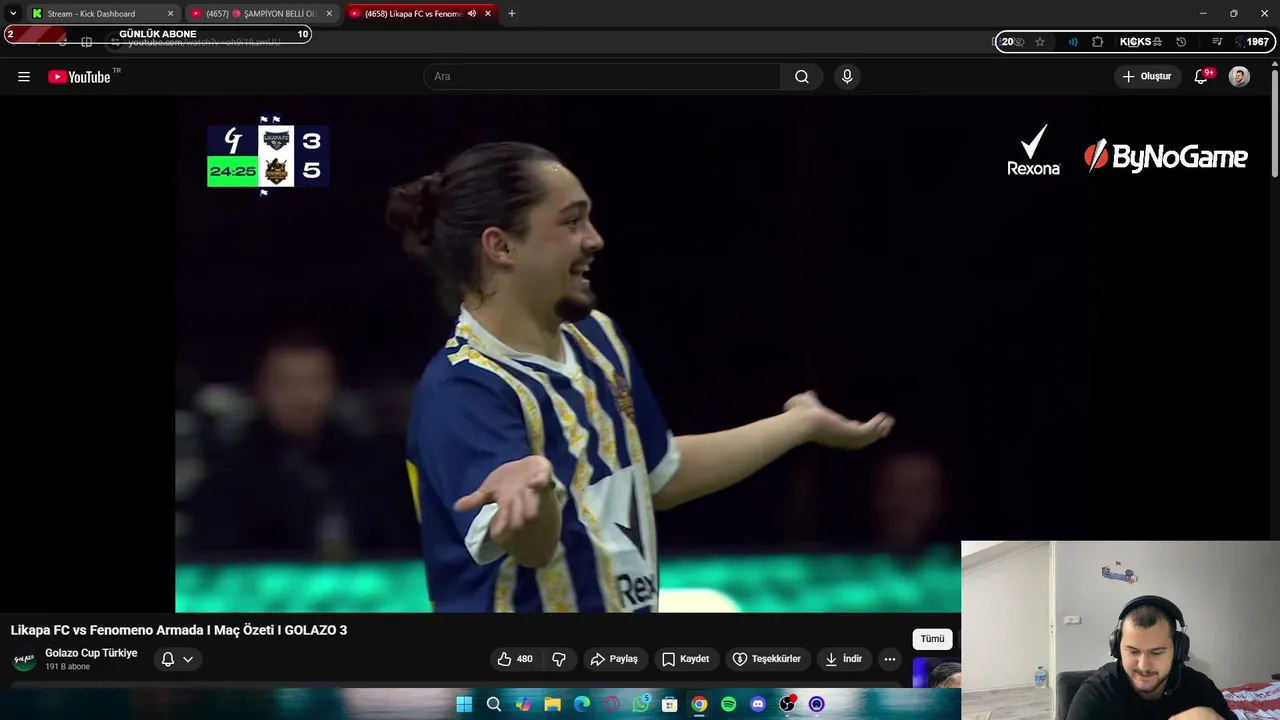
Task: Open the browser extensions puzzle icon
Action: tap(1098, 42)
